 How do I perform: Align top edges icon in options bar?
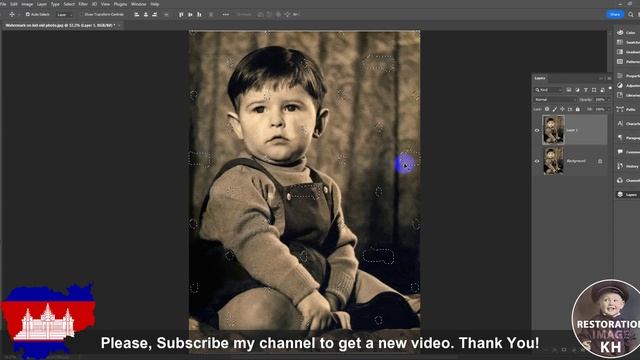tap(181, 14)
